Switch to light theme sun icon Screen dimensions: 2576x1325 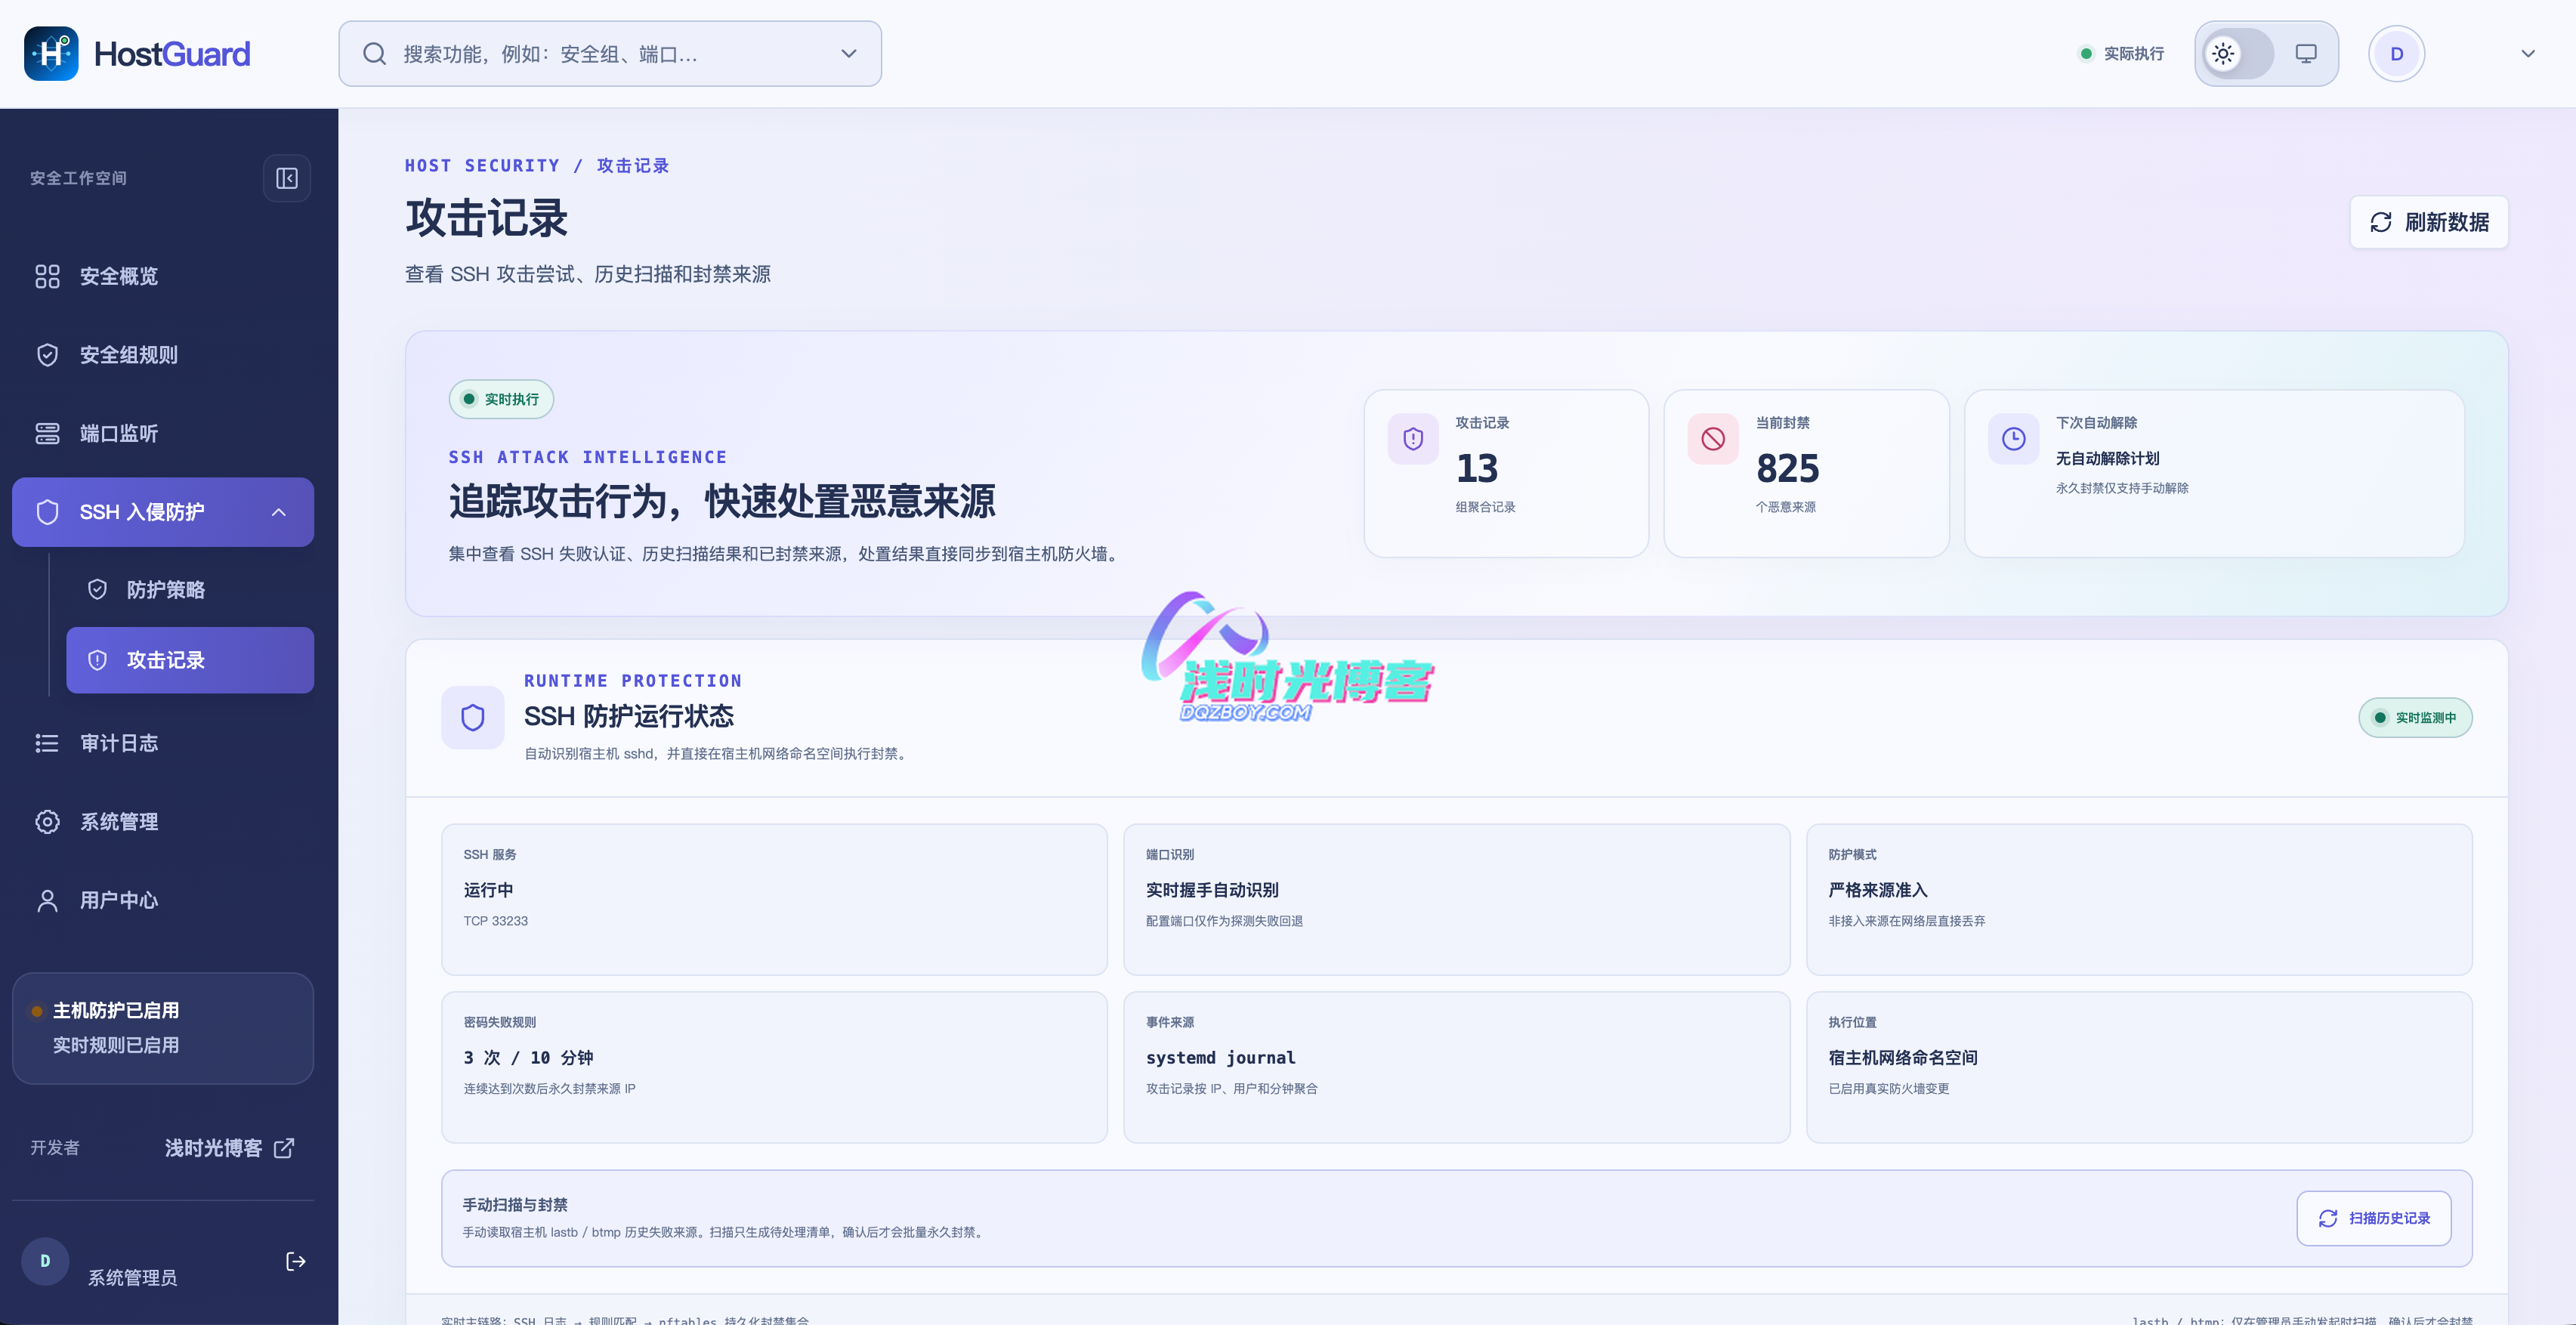(2223, 54)
